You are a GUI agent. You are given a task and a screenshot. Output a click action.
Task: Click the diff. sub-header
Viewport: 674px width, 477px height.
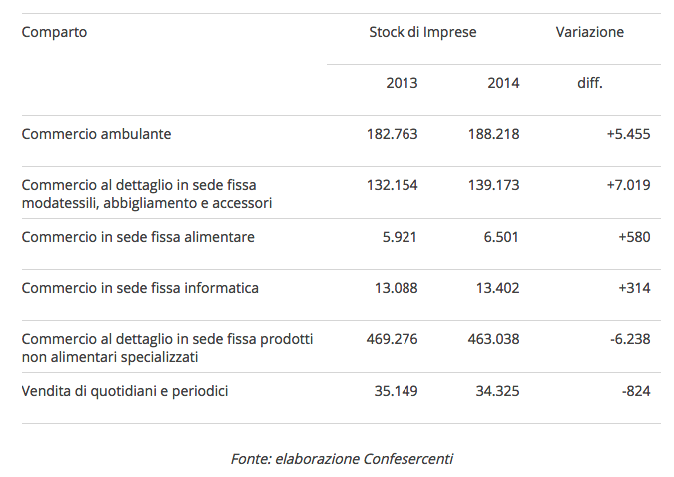(590, 83)
